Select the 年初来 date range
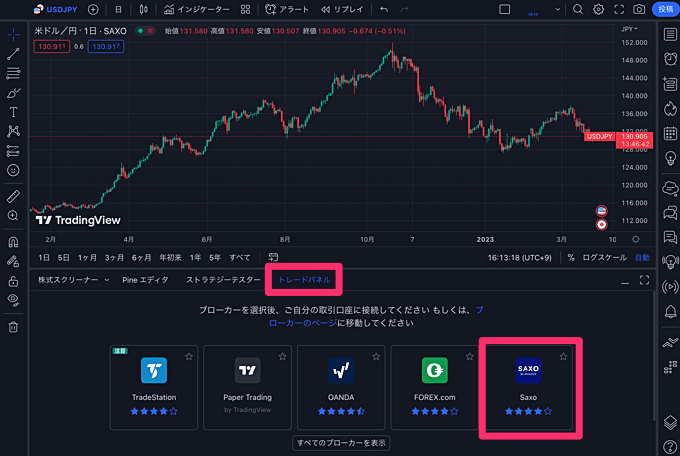The width and height of the screenshot is (680, 456). pos(170,258)
